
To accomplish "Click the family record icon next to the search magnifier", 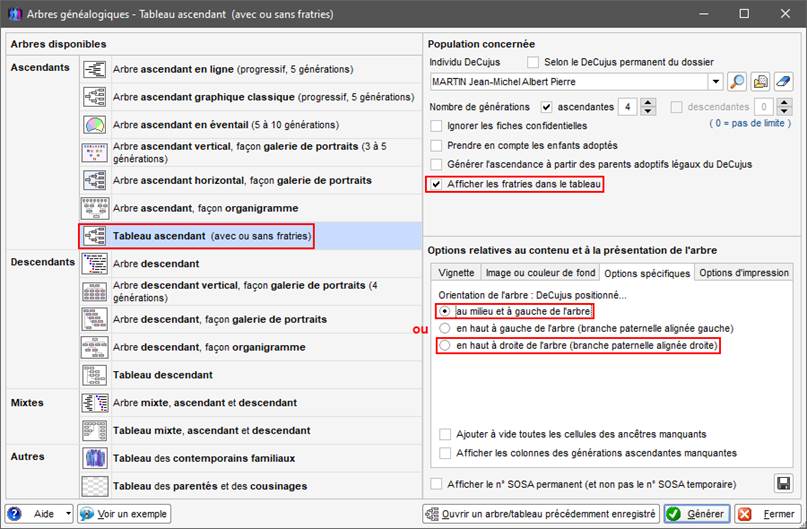I will (760, 82).
